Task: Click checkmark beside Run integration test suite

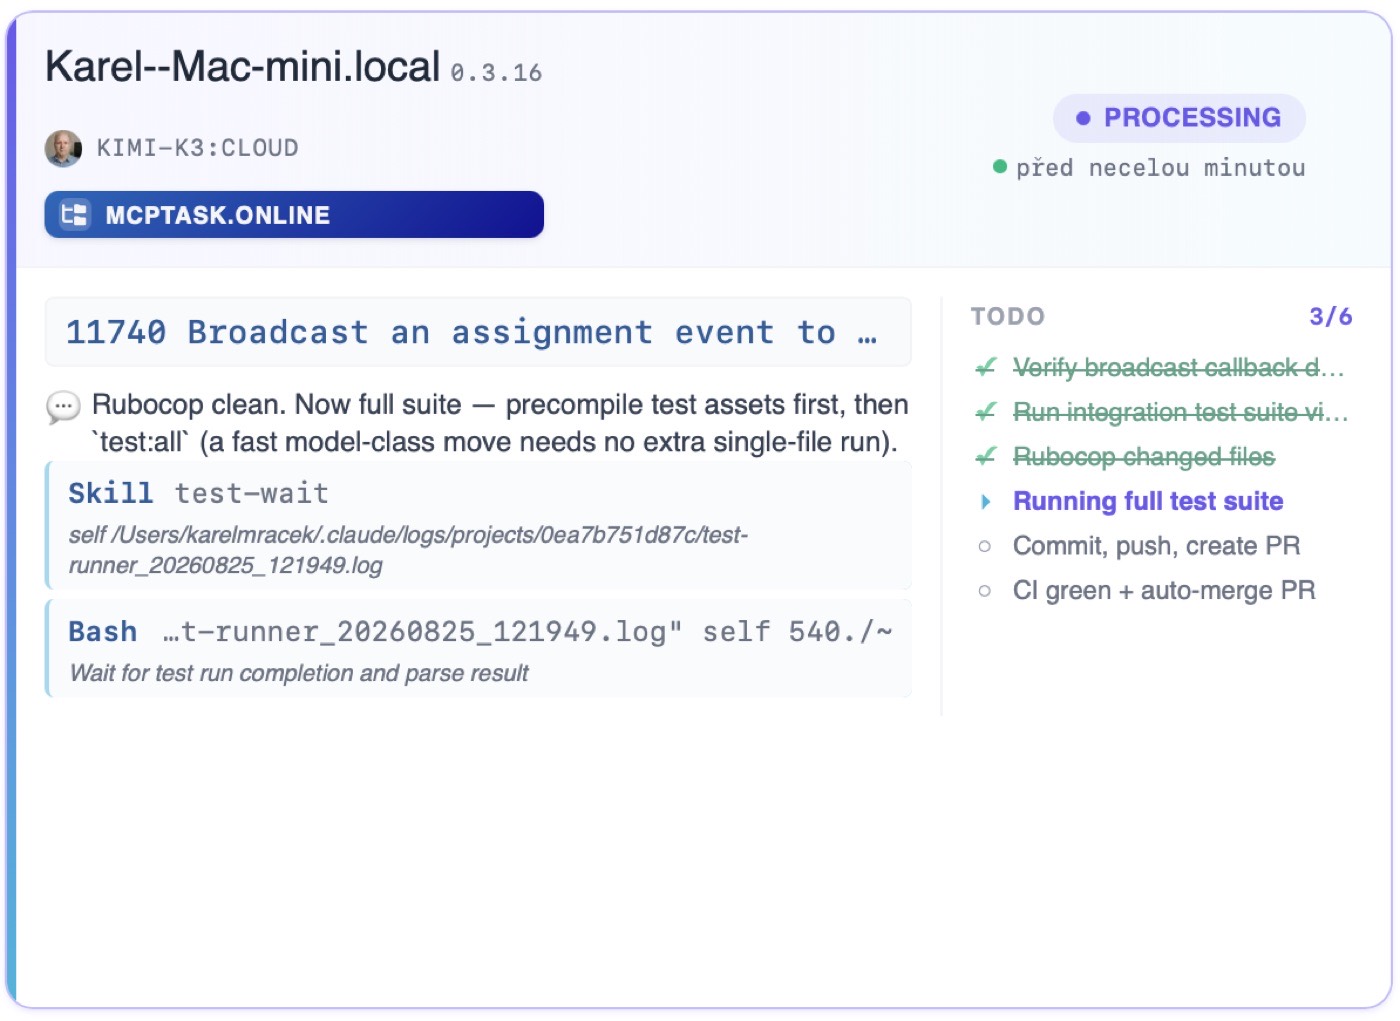Action: [x=986, y=412]
